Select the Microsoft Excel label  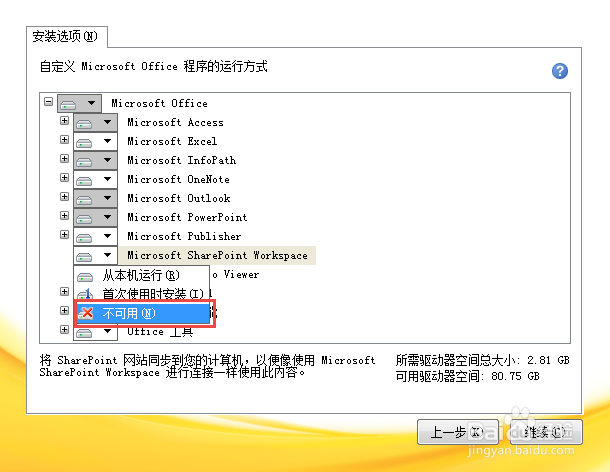point(172,142)
